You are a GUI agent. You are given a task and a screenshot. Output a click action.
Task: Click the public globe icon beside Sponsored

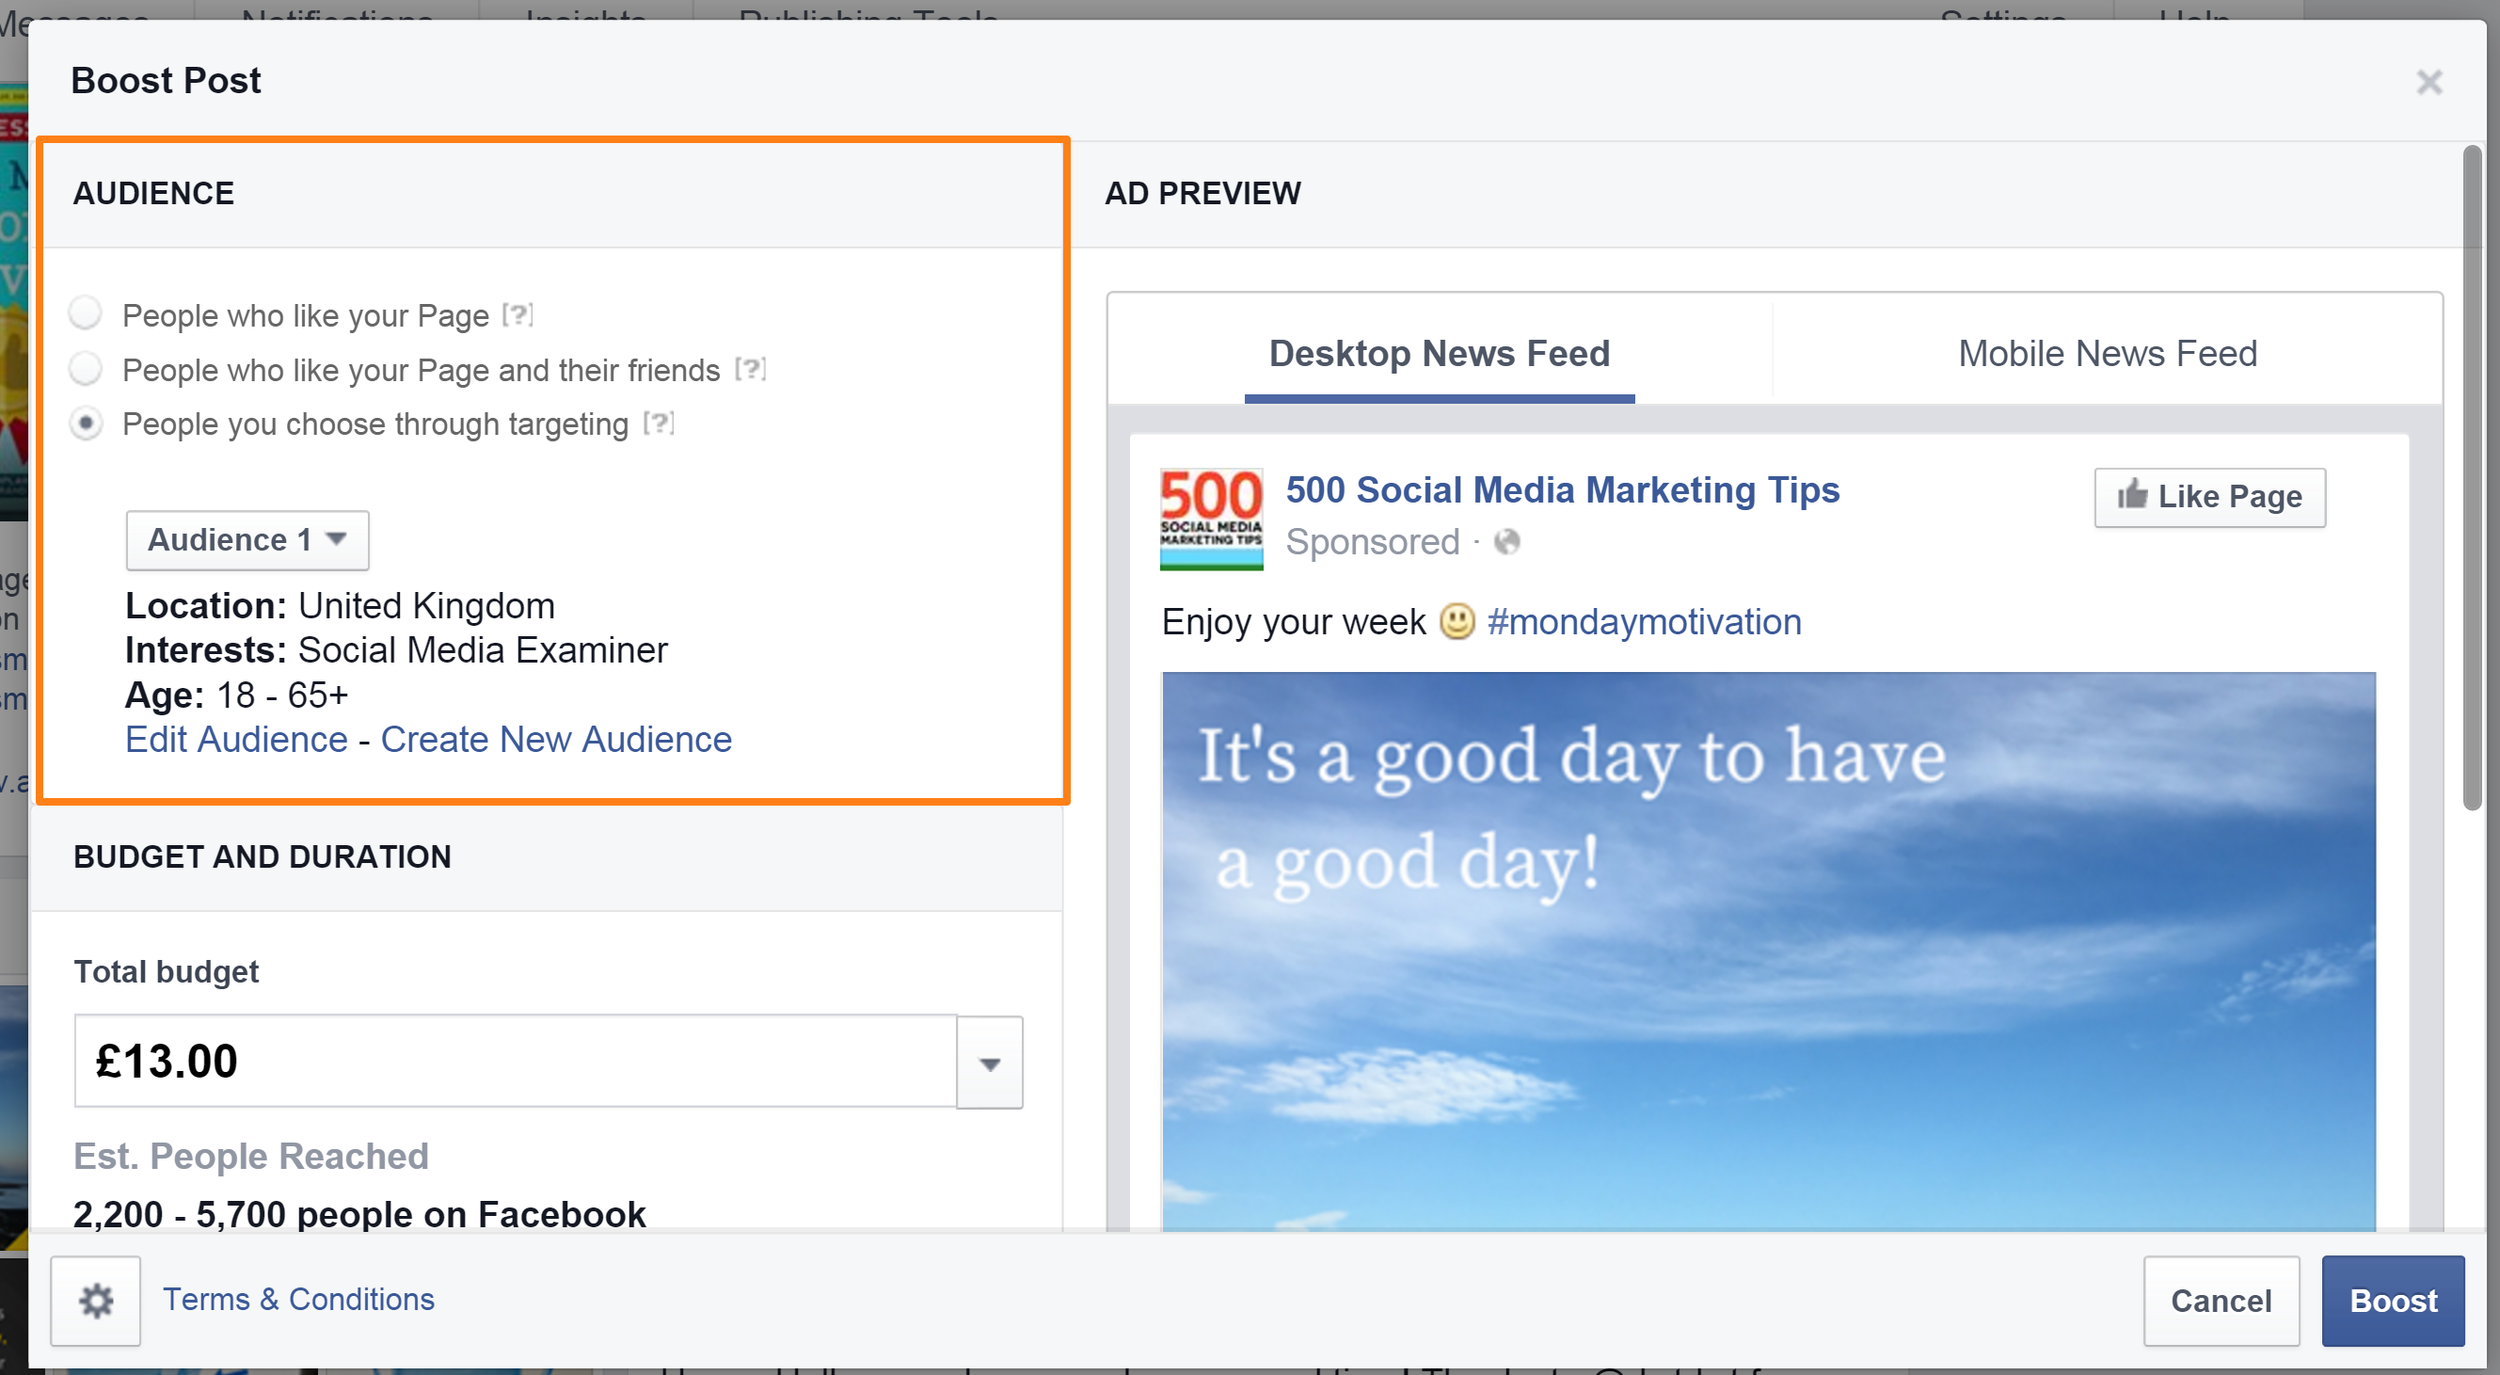pyautogui.click(x=1507, y=542)
